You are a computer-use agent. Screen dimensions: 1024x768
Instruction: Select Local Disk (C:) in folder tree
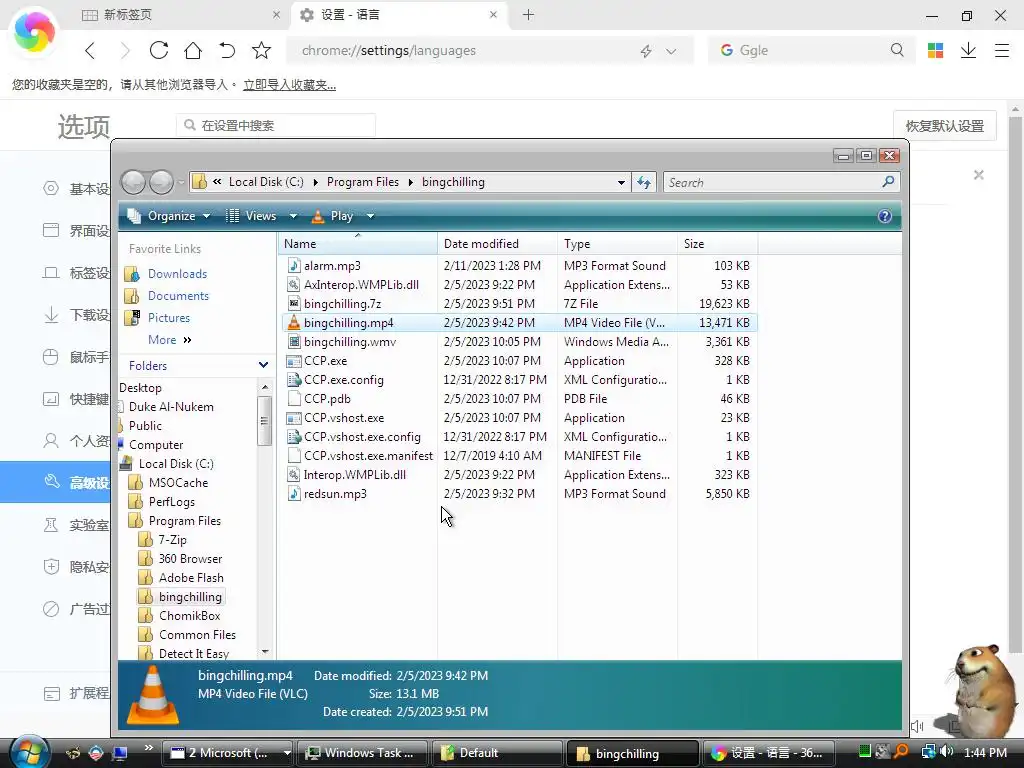[x=176, y=464]
